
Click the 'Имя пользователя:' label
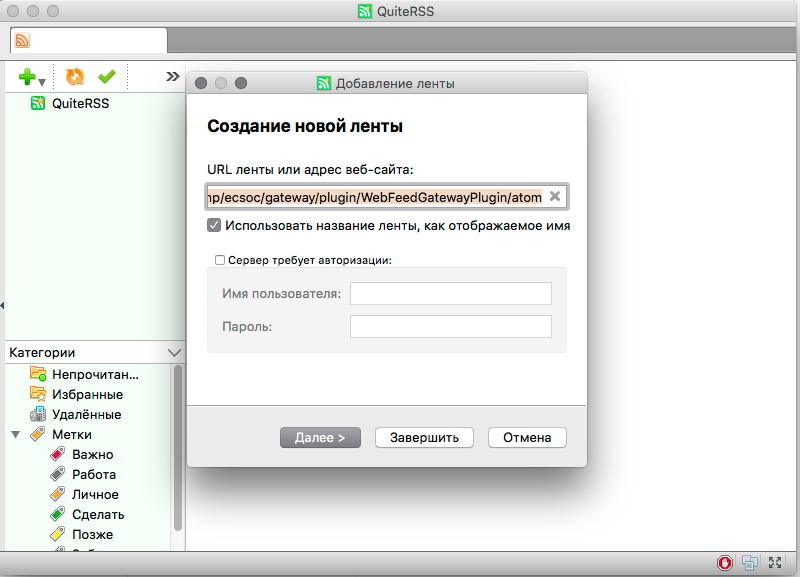(282, 294)
